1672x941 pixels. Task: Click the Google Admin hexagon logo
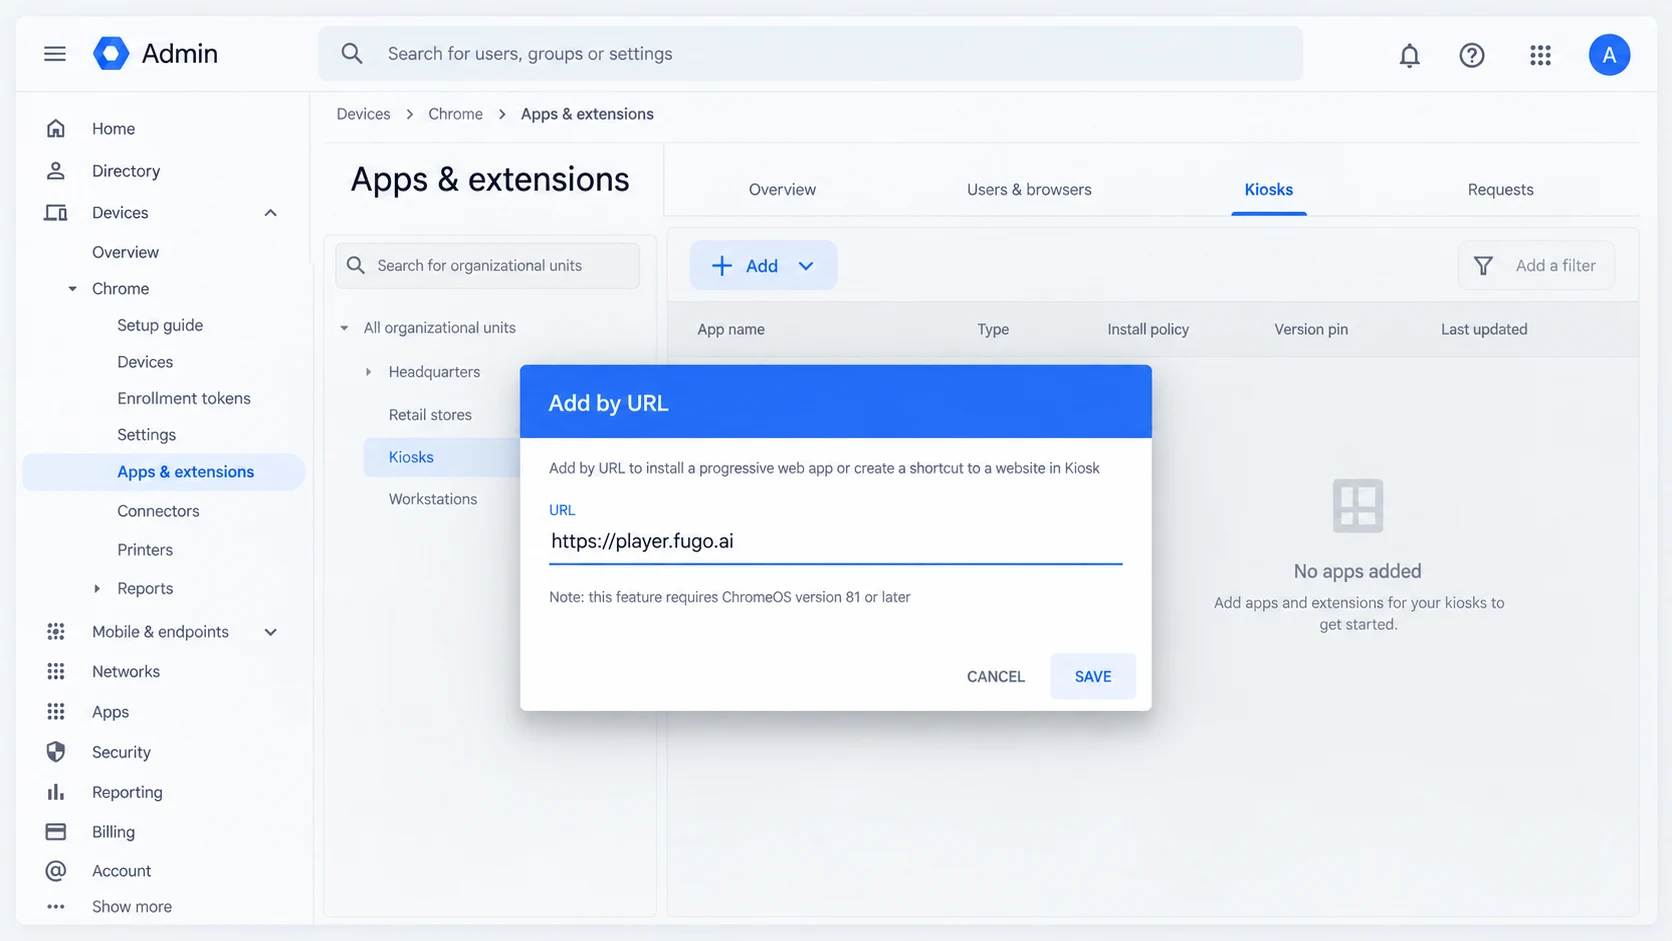click(111, 54)
